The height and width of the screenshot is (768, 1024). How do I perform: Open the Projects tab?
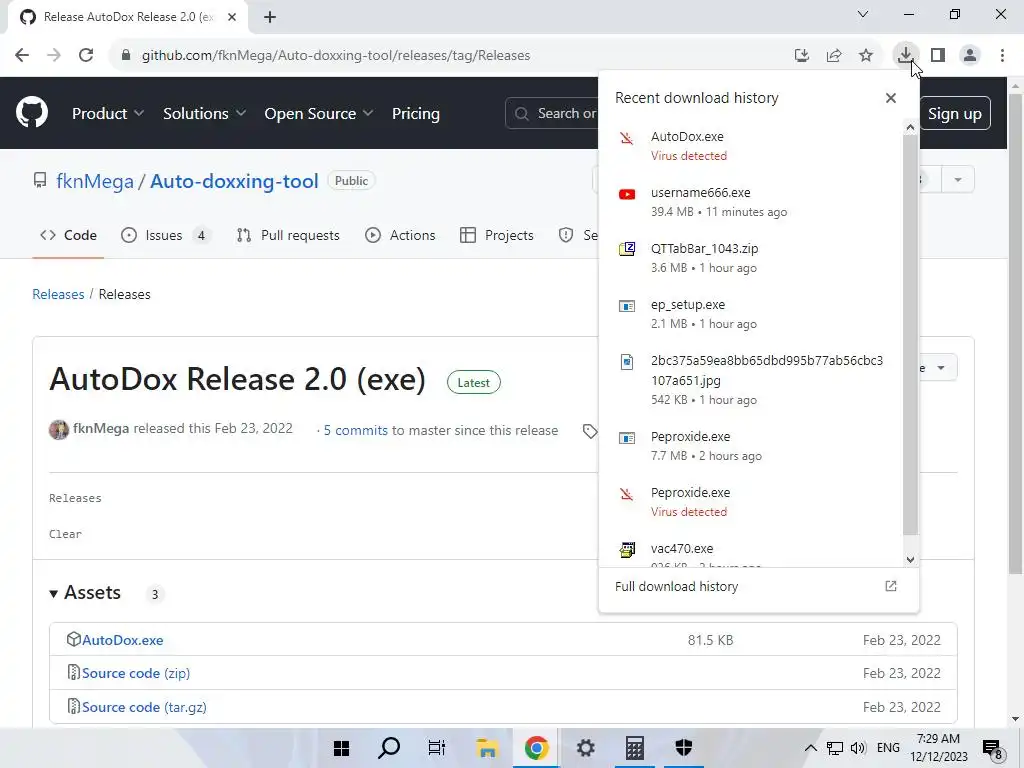pyautogui.click(x=497, y=235)
